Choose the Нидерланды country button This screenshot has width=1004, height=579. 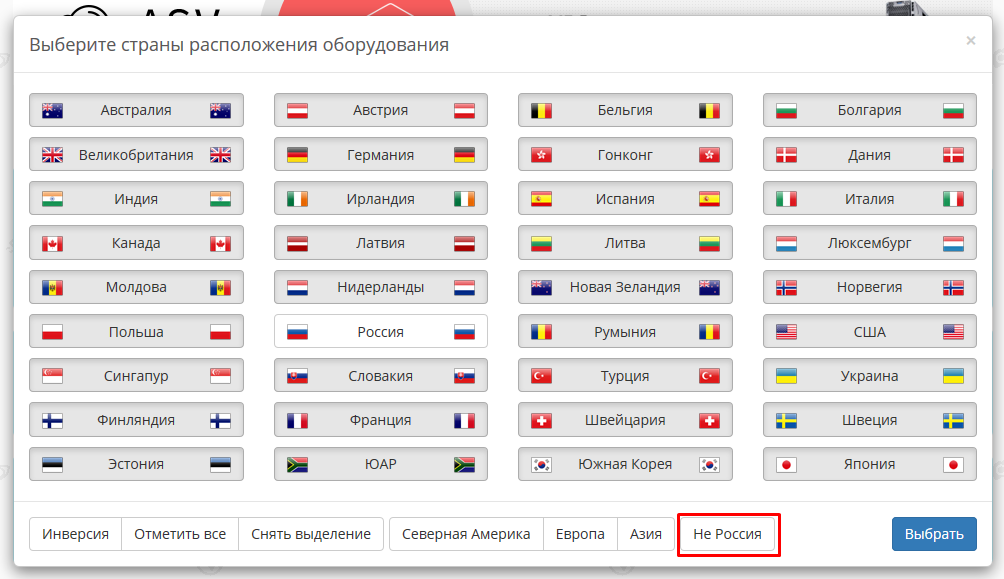[x=381, y=287]
